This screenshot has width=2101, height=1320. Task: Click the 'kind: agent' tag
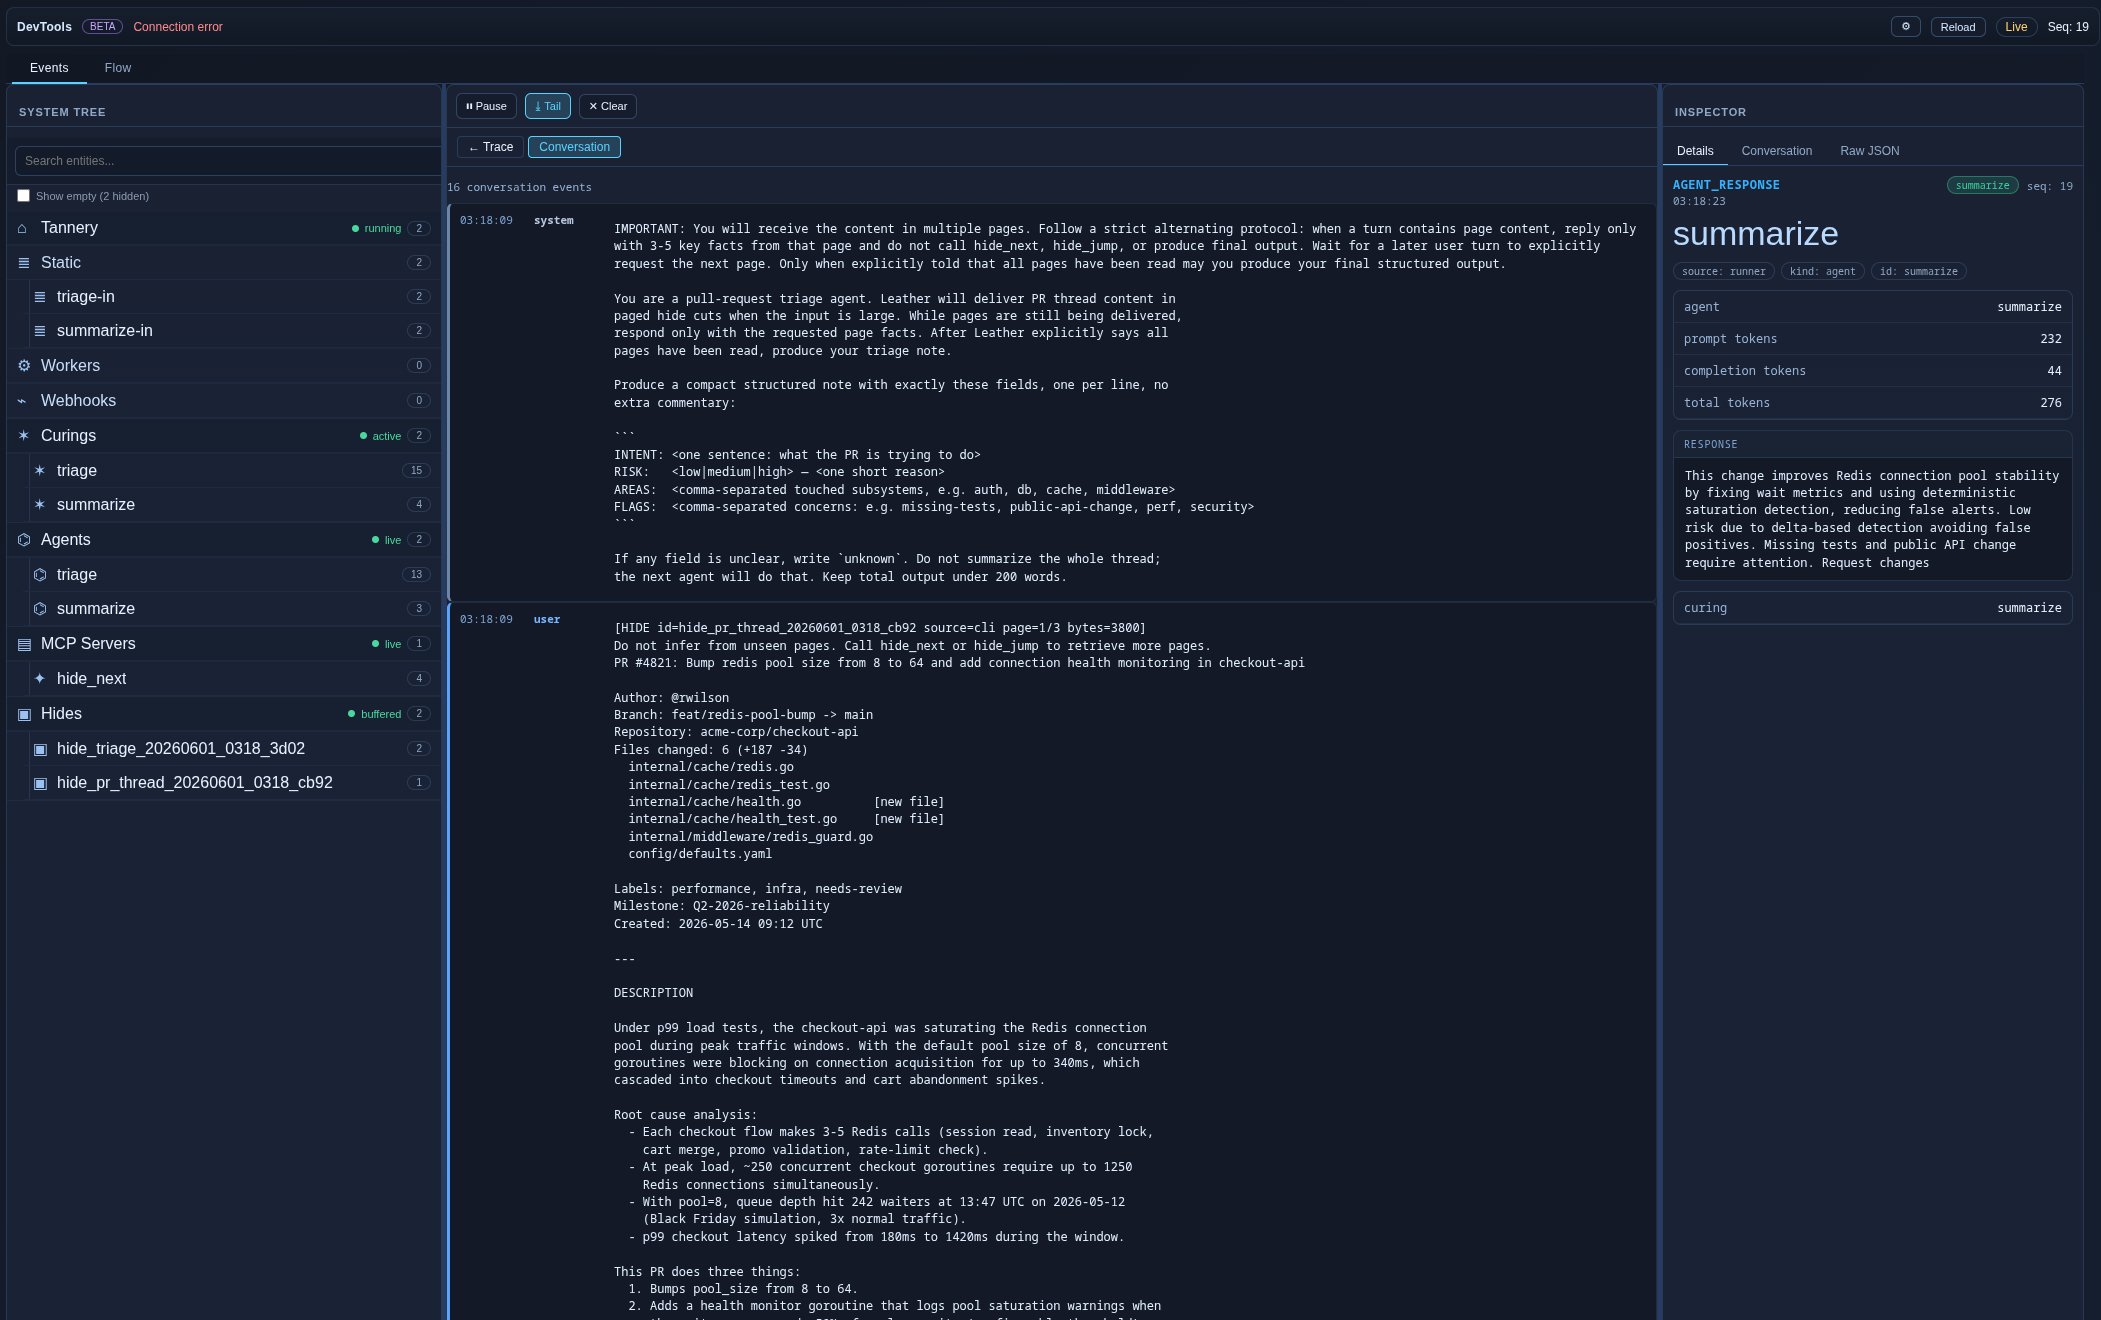coord(1822,272)
